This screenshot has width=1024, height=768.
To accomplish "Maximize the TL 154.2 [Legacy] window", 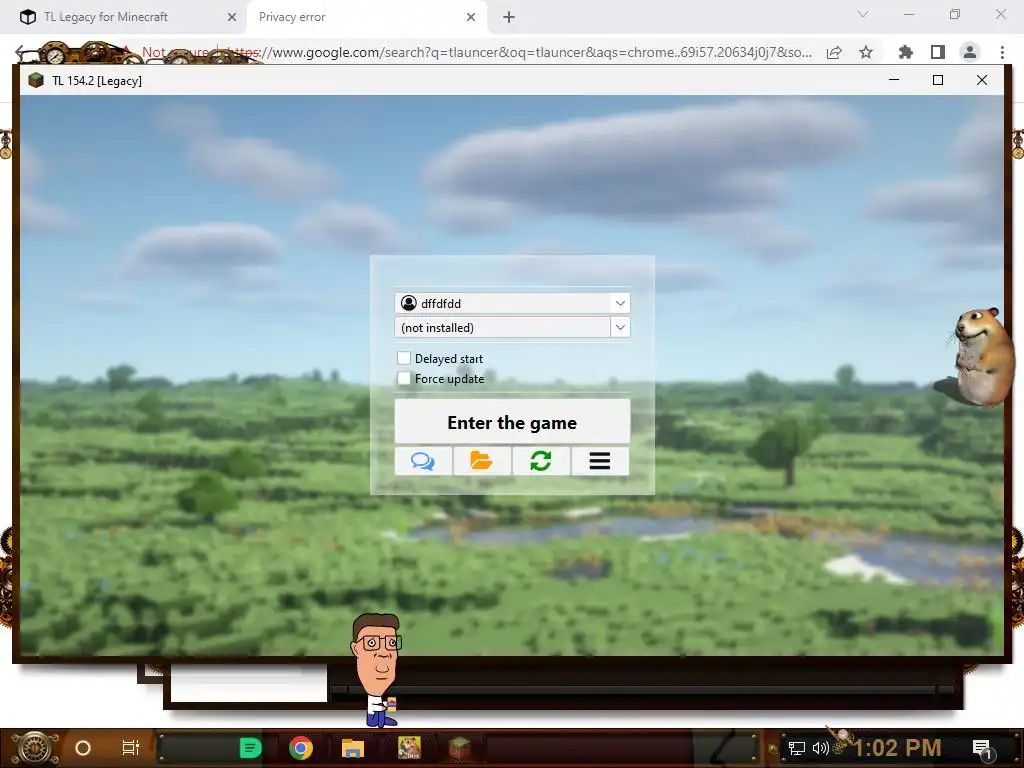I will click(x=938, y=80).
